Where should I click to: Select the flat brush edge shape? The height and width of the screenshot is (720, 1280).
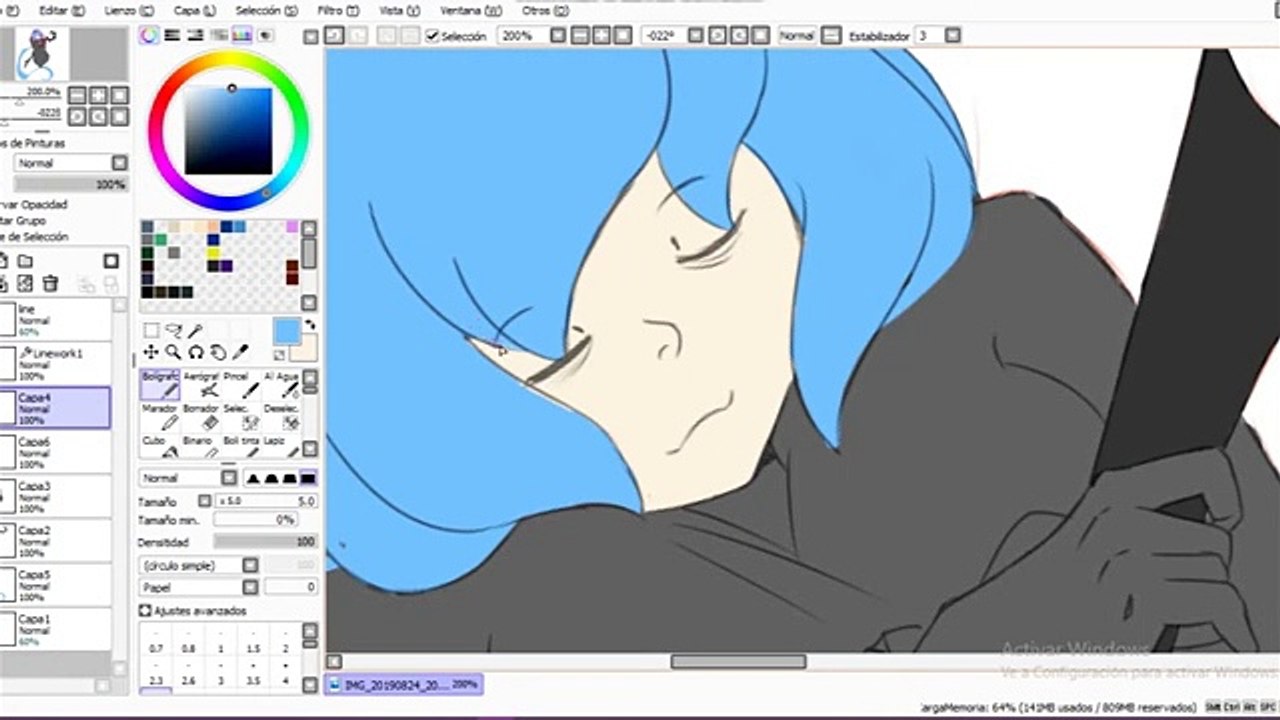click(307, 478)
